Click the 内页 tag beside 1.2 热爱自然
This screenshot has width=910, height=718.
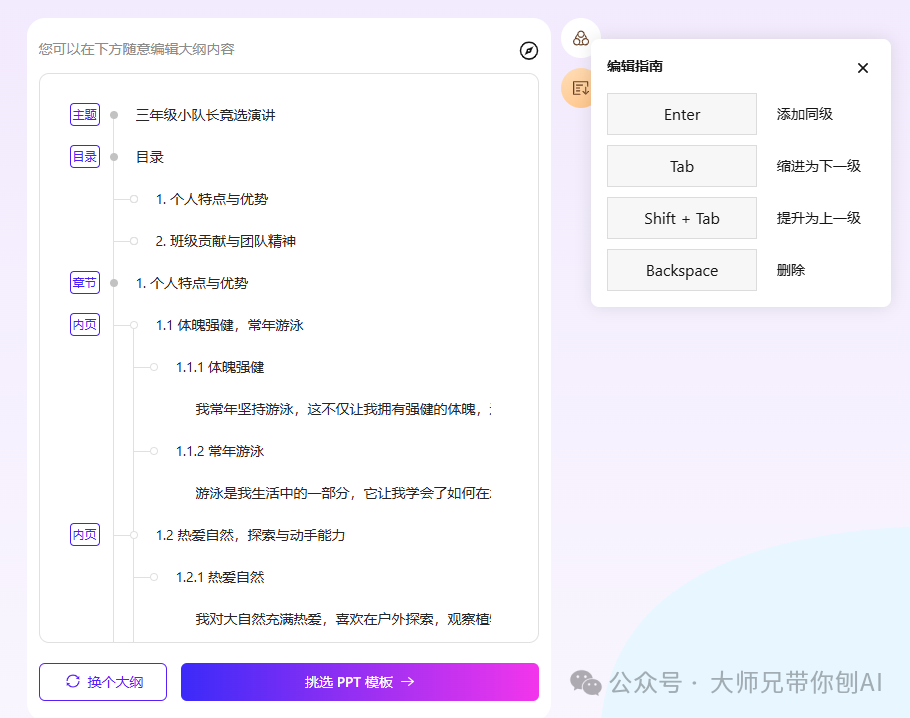[x=85, y=535]
